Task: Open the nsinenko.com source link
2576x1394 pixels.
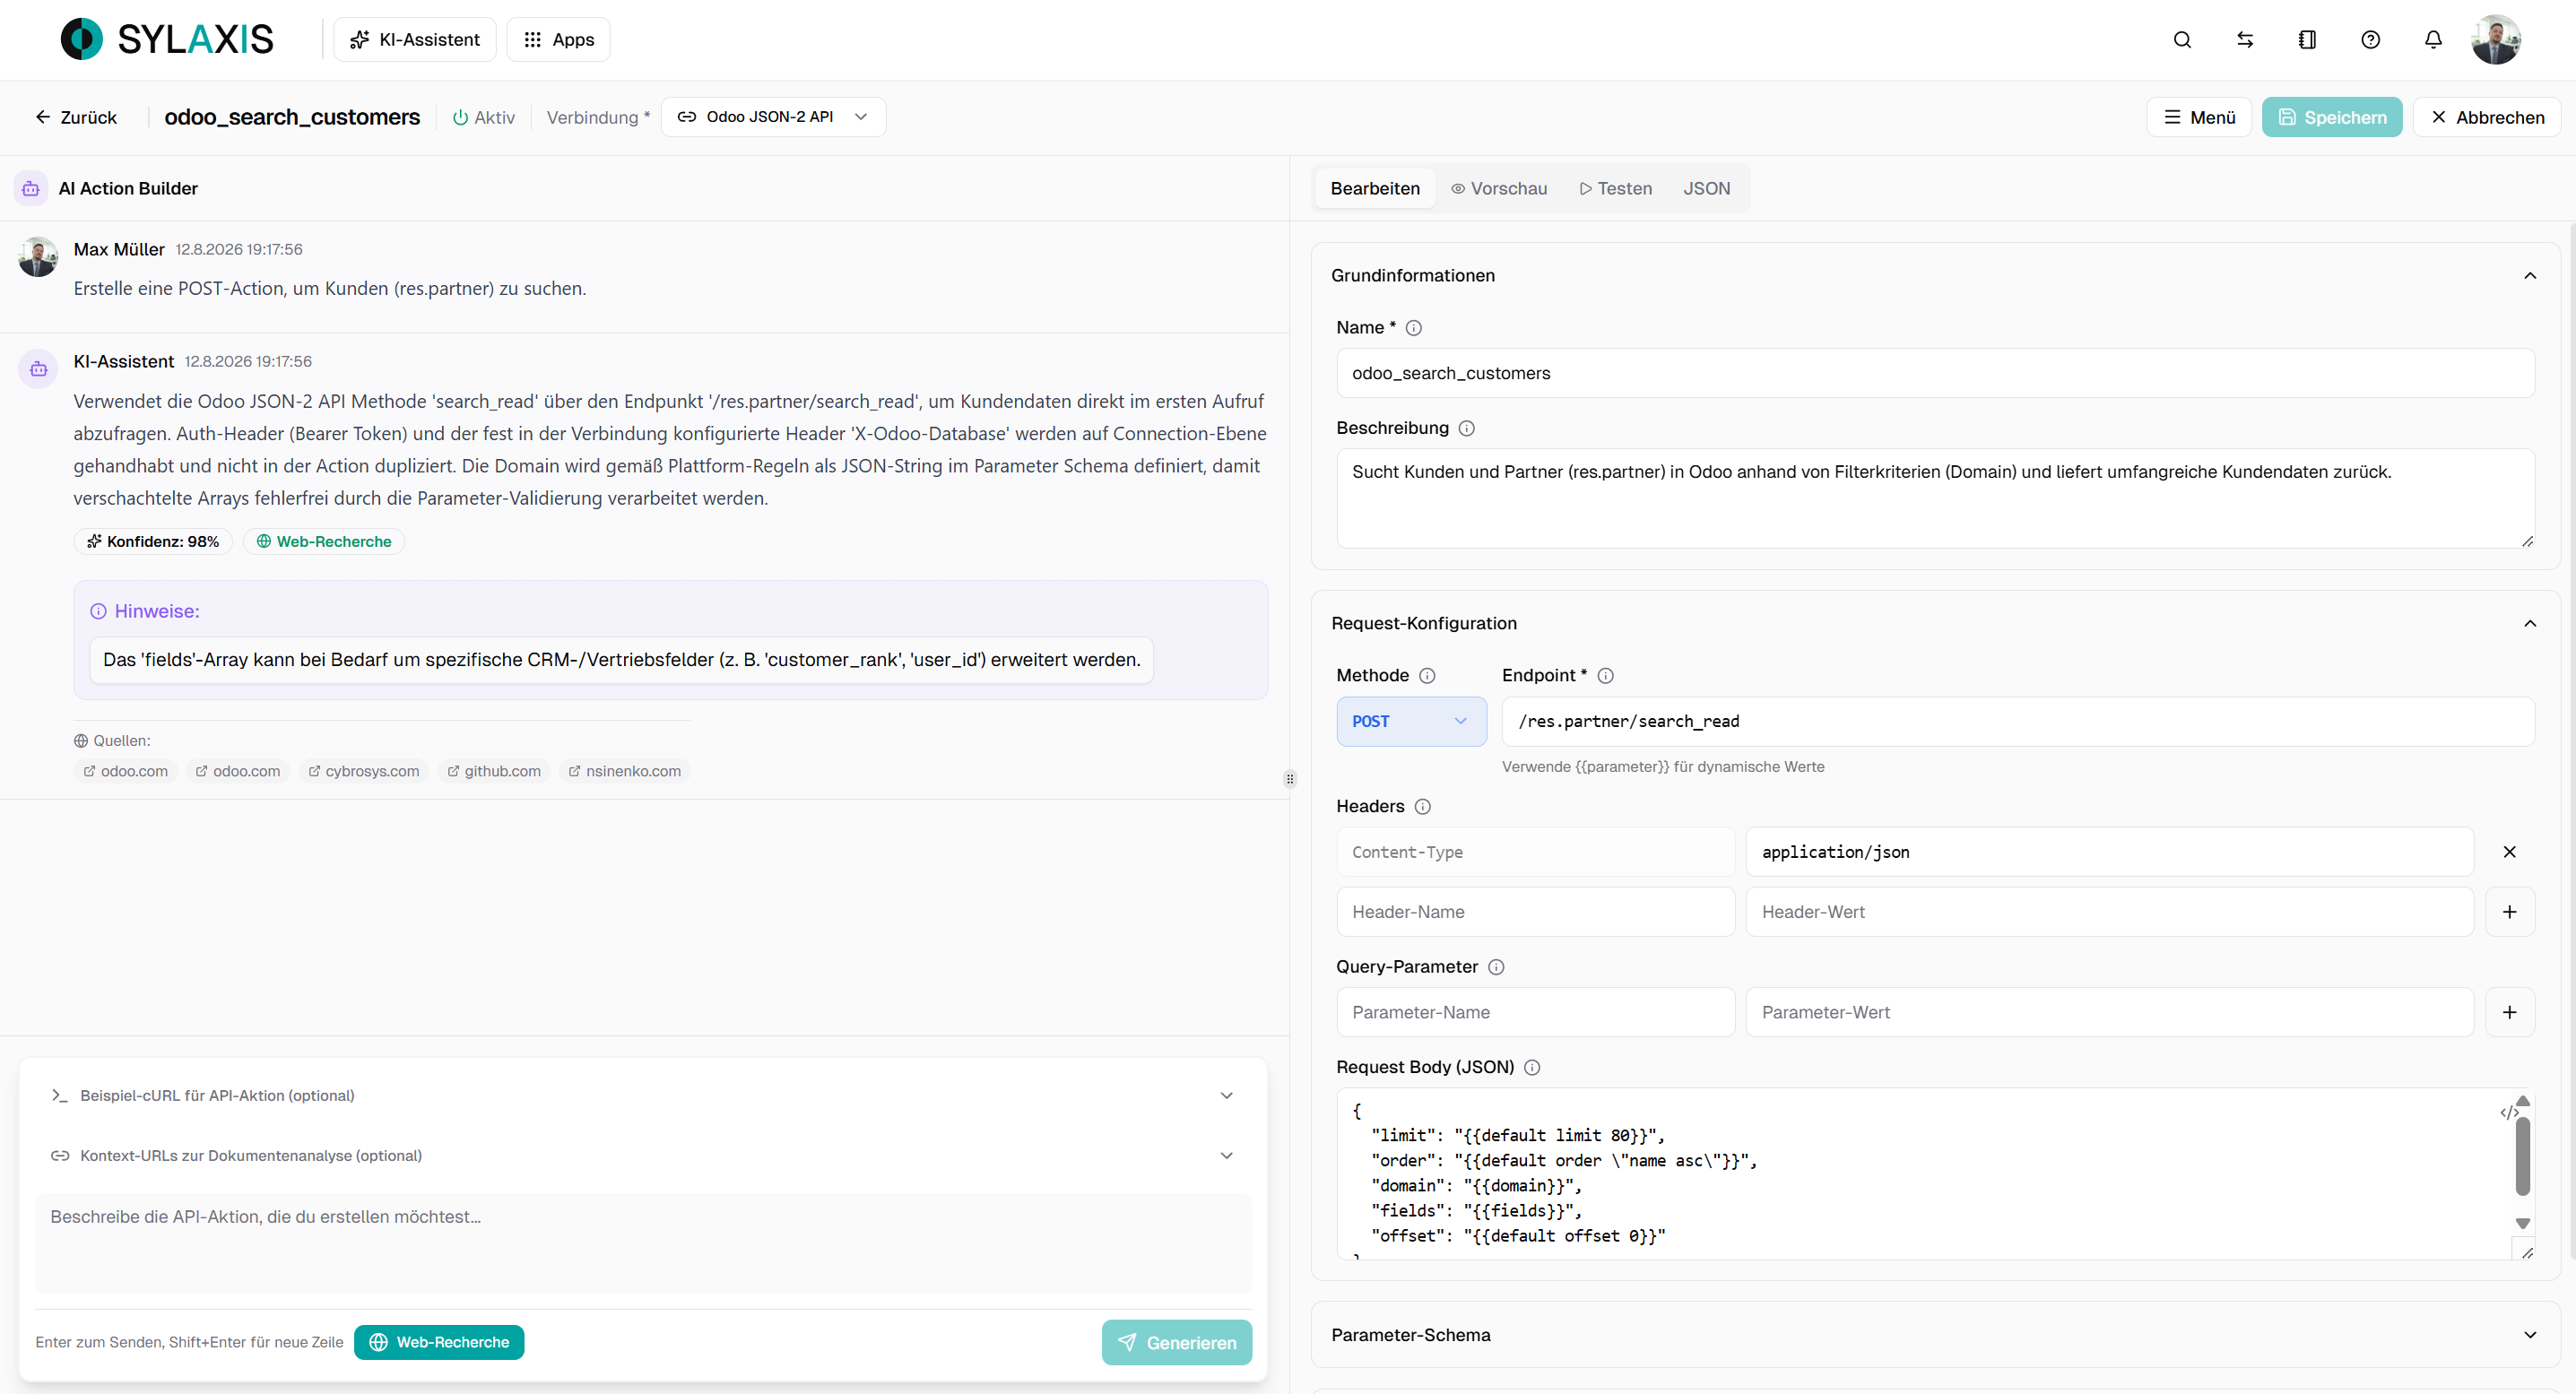Action: (x=625, y=771)
